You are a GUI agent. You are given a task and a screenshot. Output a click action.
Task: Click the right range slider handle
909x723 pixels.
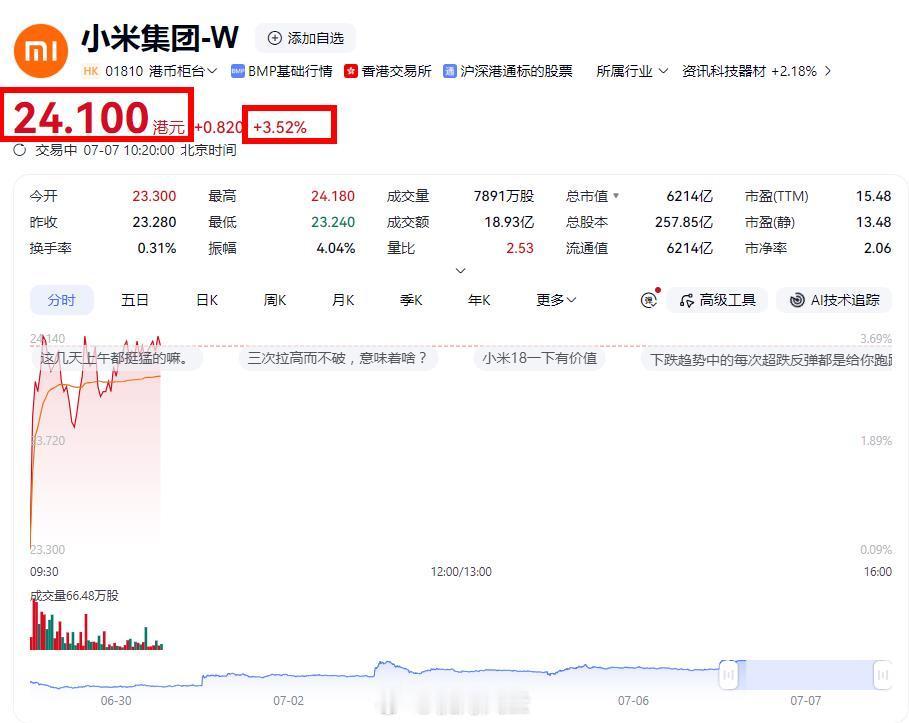tap(882, 674)
